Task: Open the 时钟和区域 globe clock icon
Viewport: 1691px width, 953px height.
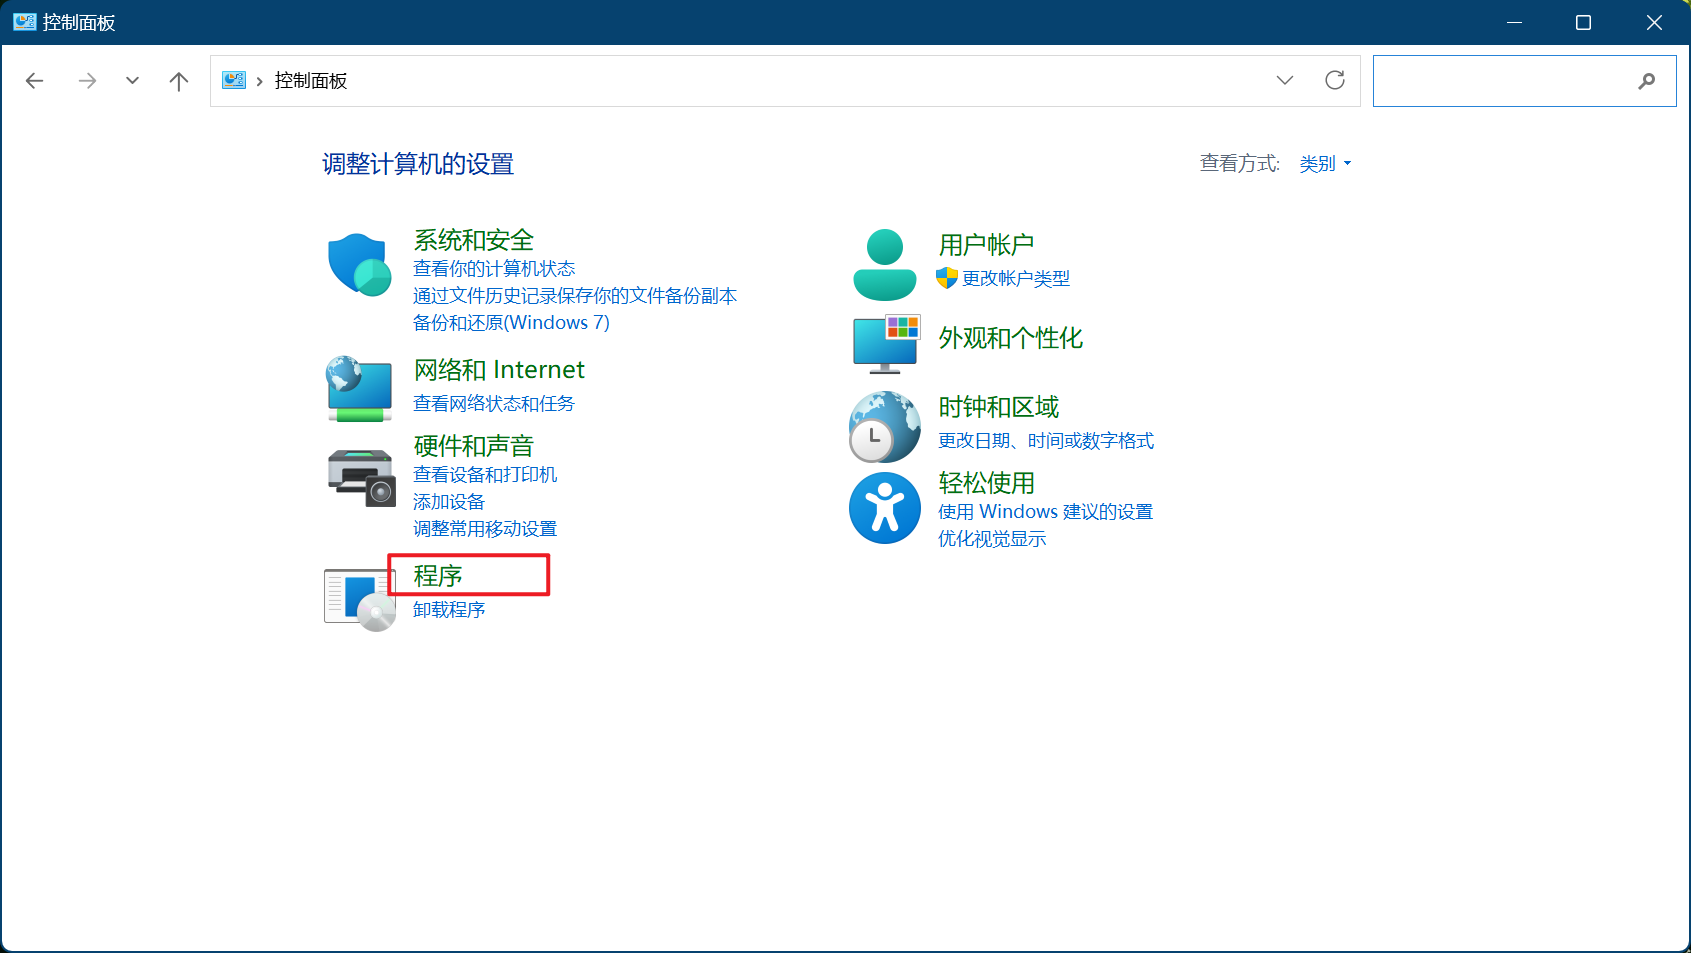Action: (x=885, y=427)
